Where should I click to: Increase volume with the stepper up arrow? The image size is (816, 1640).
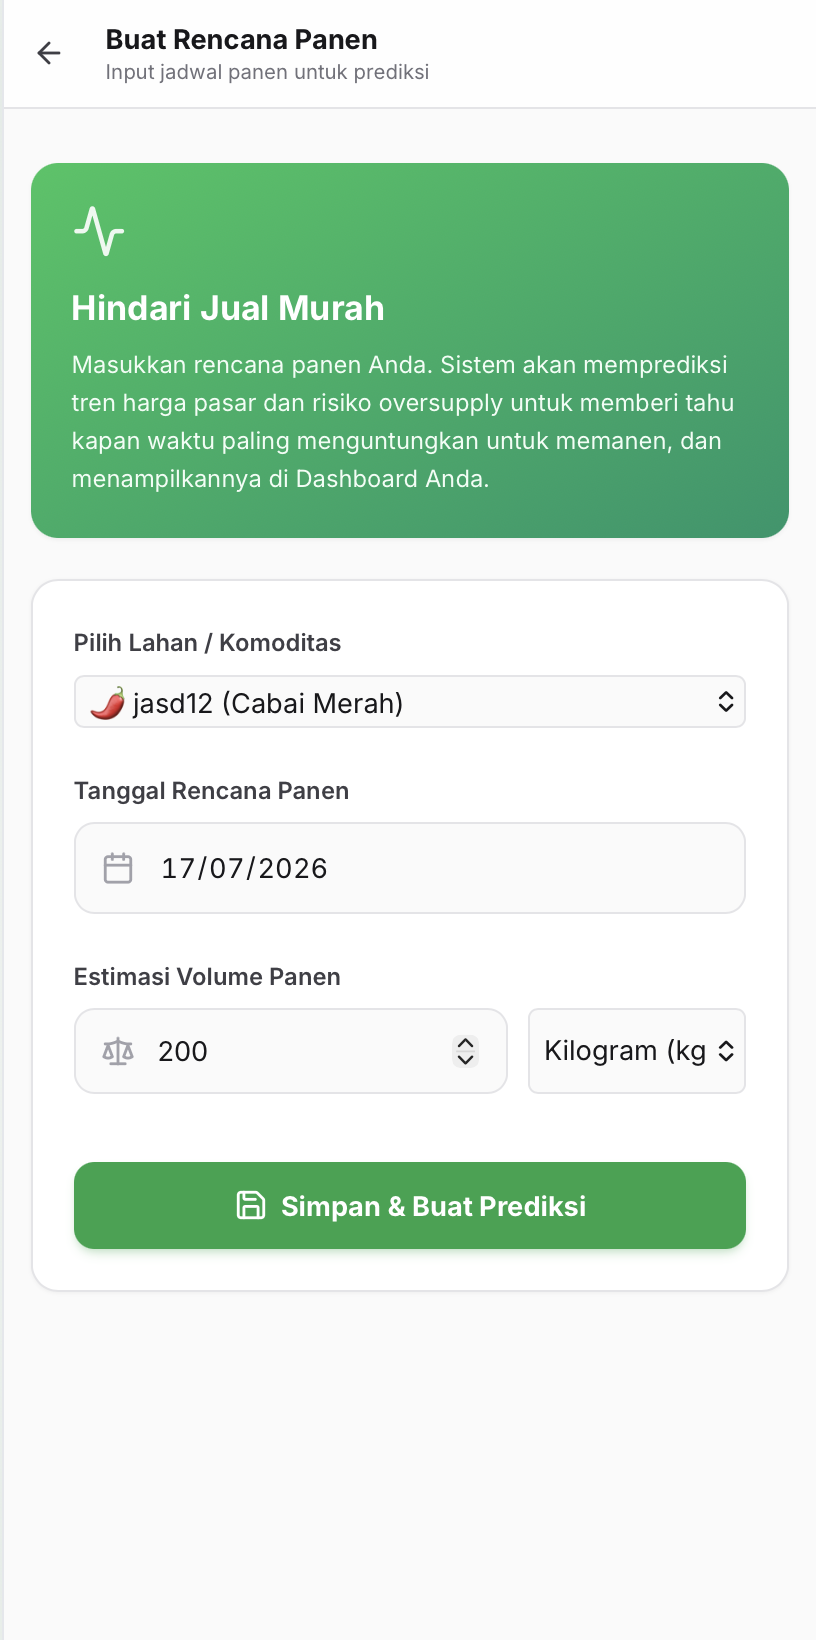point(465,1043)
